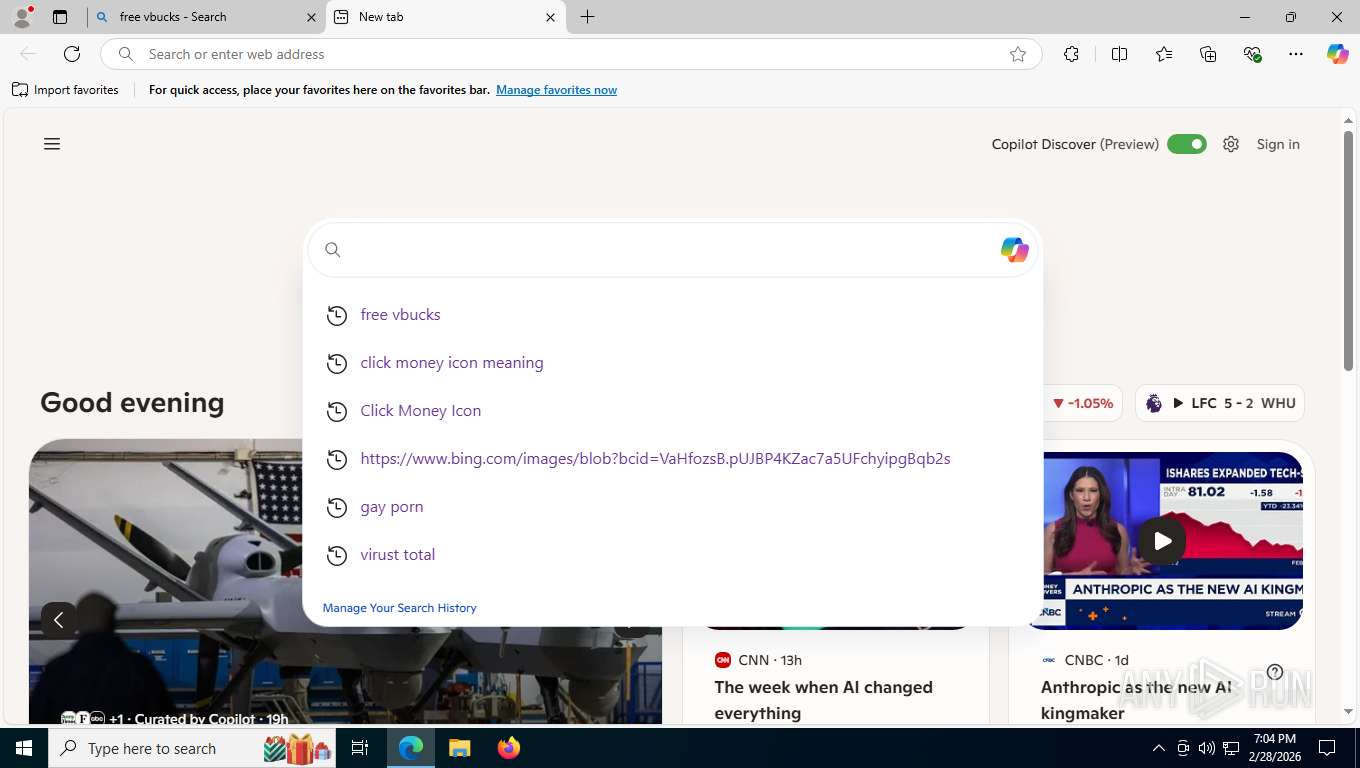
Task: Click the Copilot icon in search box
Action: click(1014, 250)
